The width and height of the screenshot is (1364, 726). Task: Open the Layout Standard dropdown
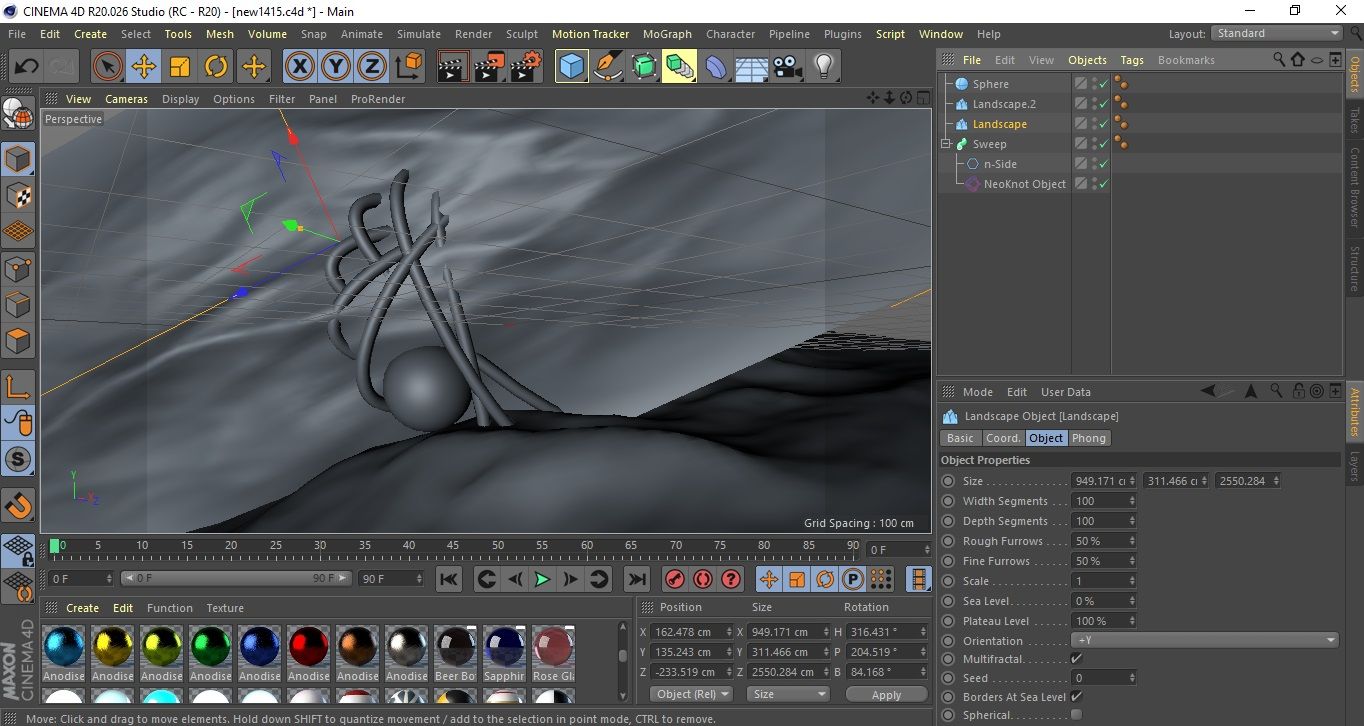click(x=1277, y=33)
